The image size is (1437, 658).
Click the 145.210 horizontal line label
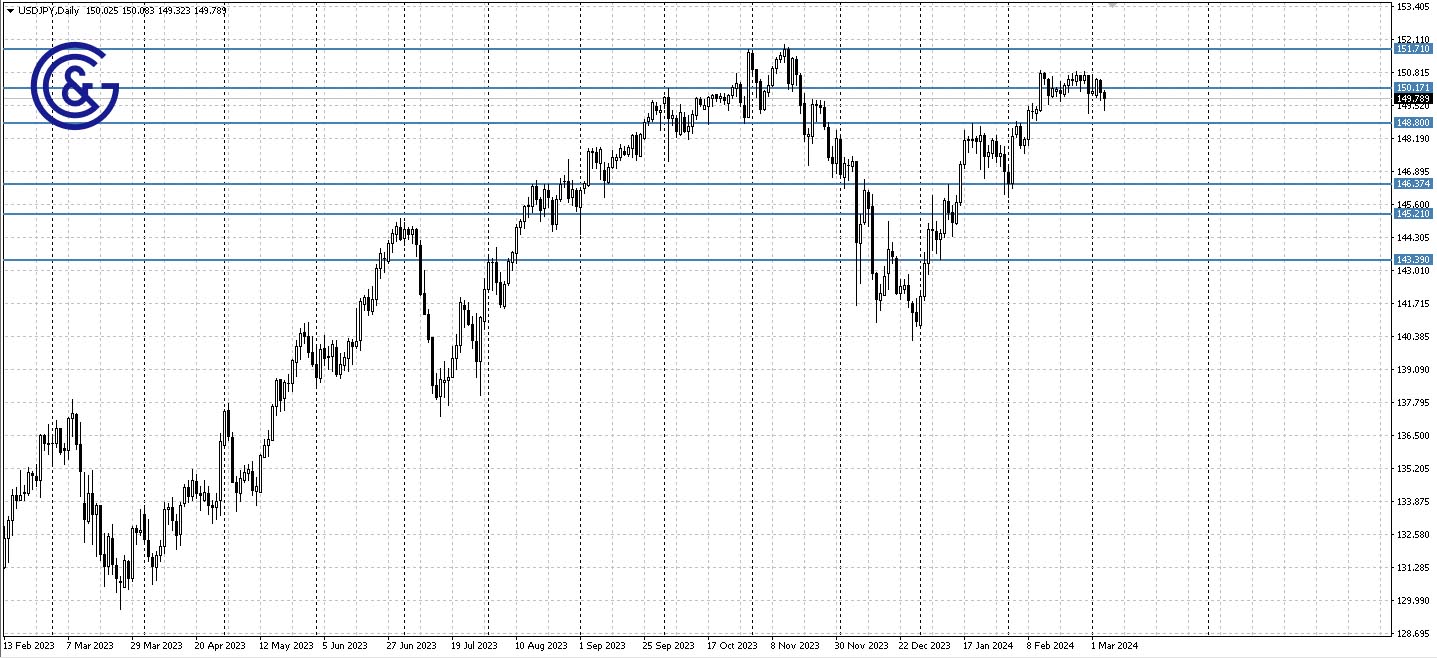click(x=1412, y=213)
